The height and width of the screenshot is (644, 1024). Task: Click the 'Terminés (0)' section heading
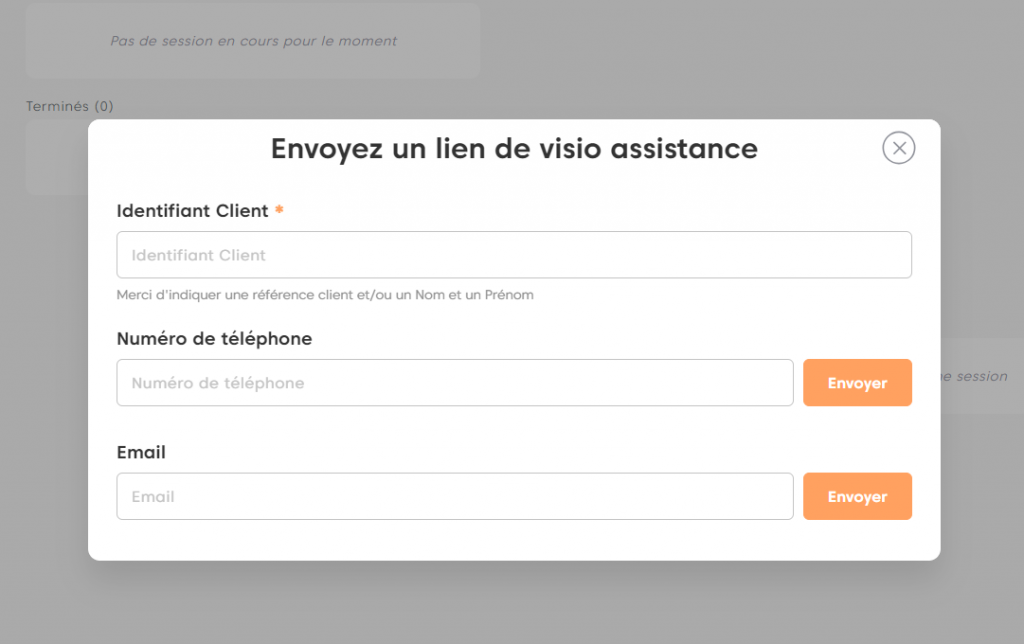point(69,106)
